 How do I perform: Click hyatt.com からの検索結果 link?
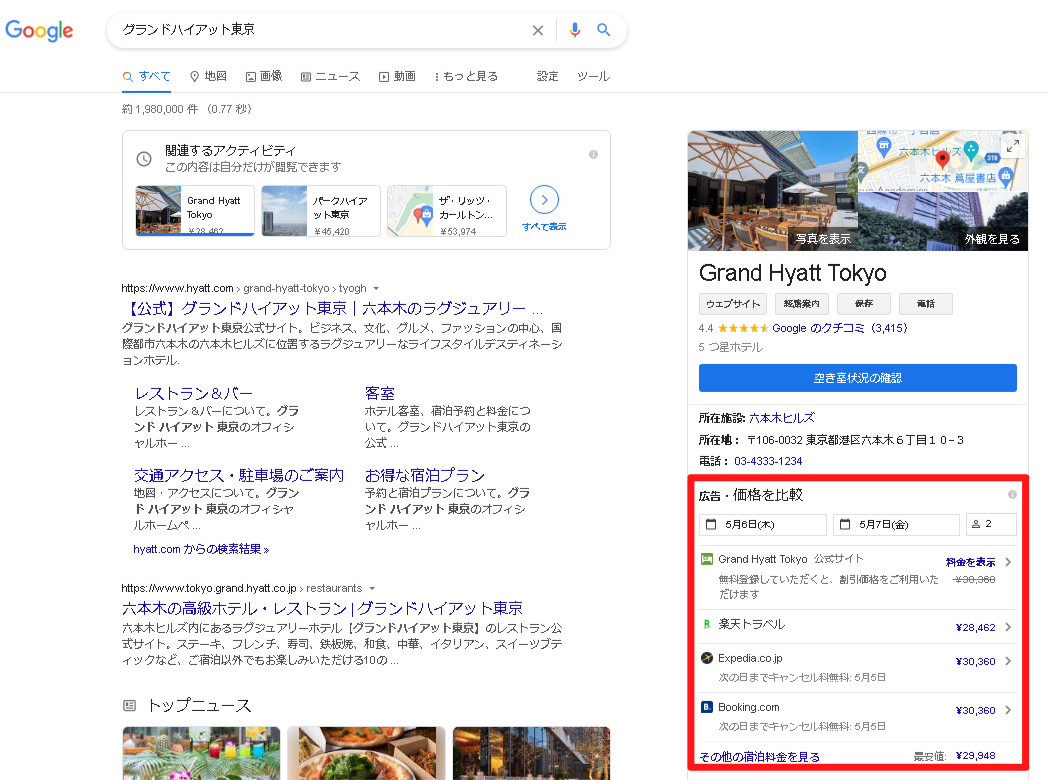201,549
